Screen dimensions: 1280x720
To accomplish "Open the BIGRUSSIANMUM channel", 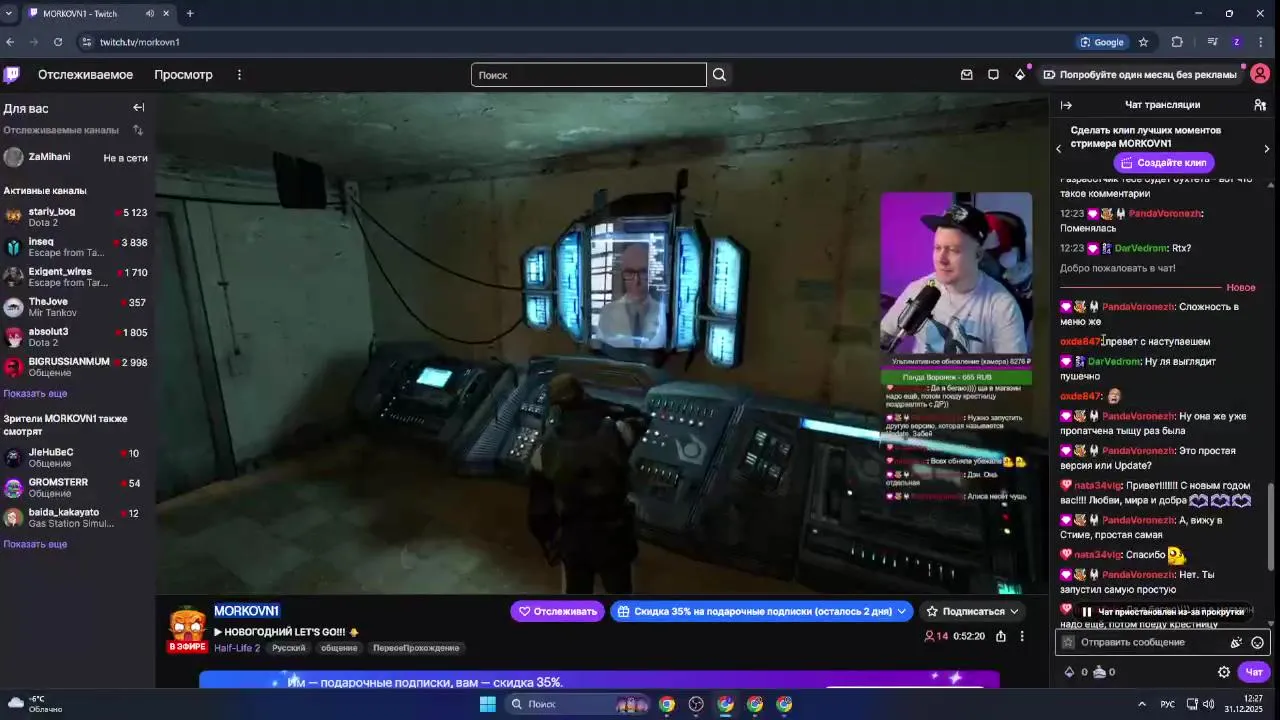I will tap(77, 367).
